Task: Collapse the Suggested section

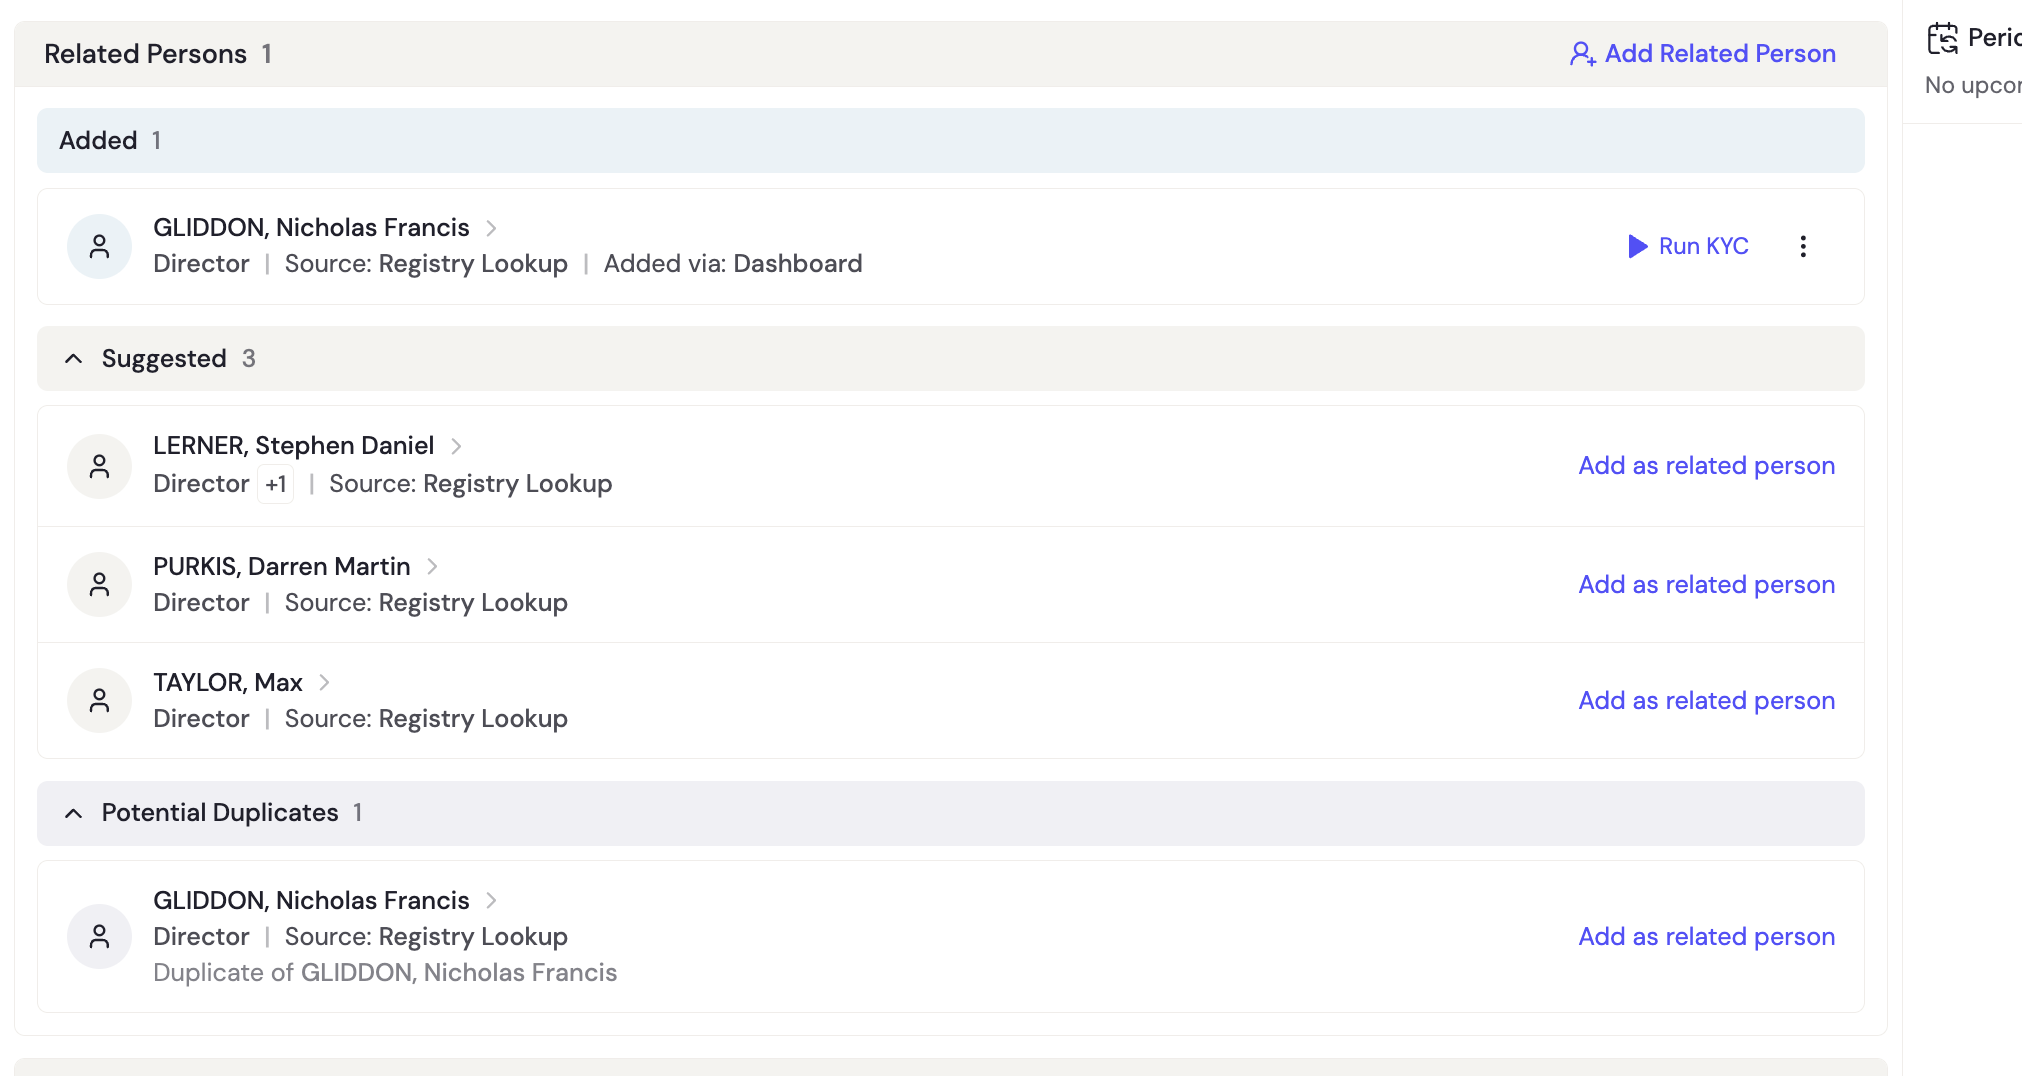Action: click(x=73, y=358)
